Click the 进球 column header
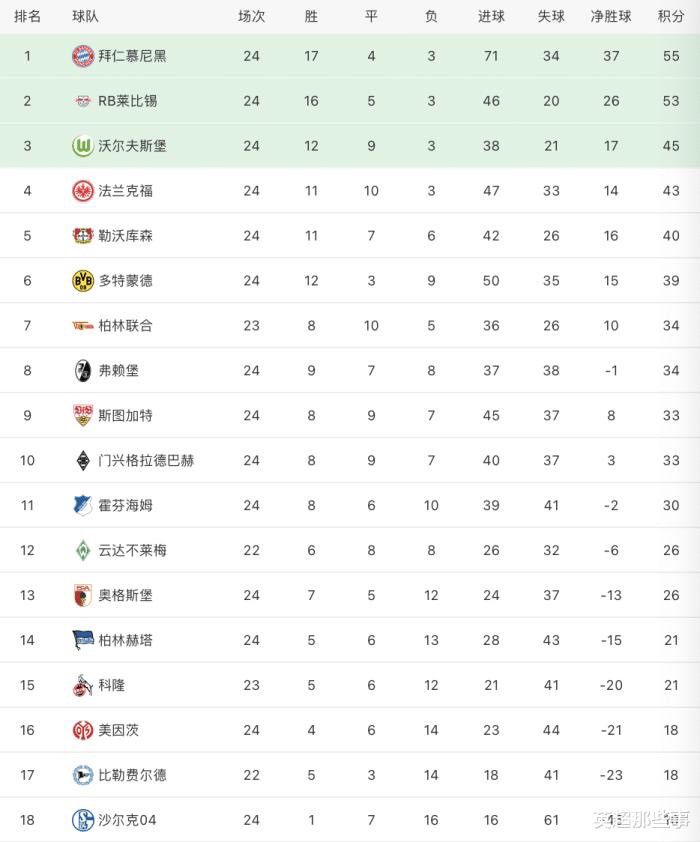The width and height of the screenshot is (700, 842). coord(491,17)
